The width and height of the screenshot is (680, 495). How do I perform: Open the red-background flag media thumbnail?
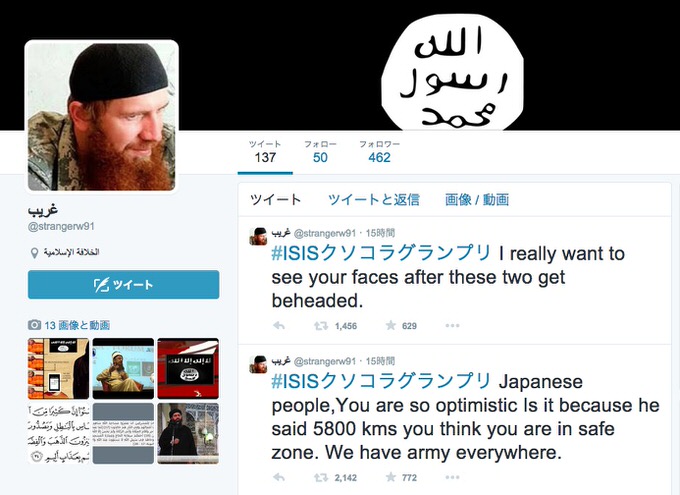pyautogui.click(x=188, y=368)
